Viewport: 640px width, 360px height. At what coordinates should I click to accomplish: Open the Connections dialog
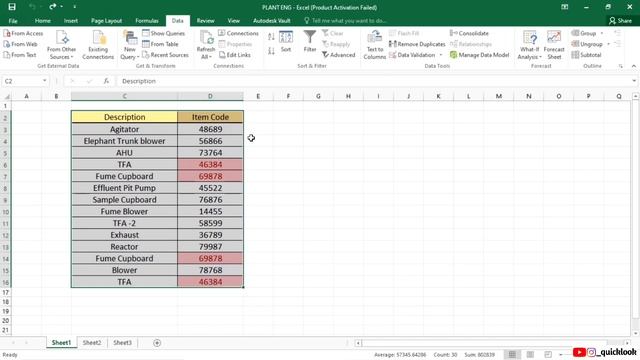tap(238, 33)
